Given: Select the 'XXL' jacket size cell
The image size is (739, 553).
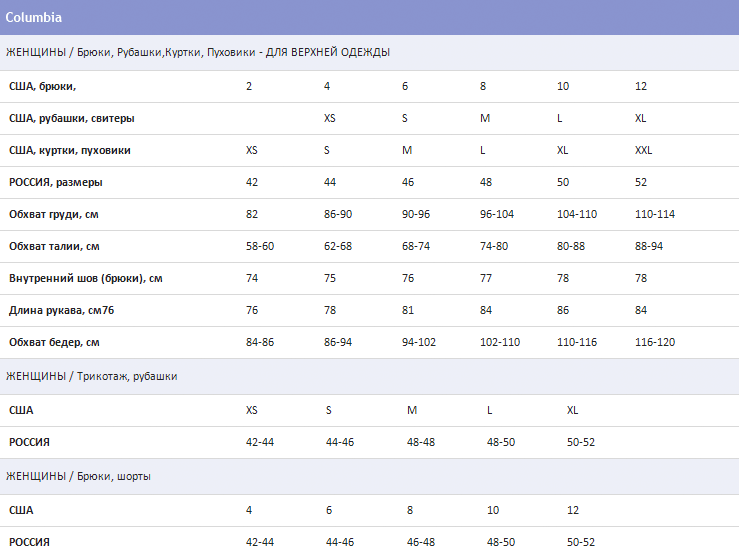Looking at the screenshot, I should (643, 150).
